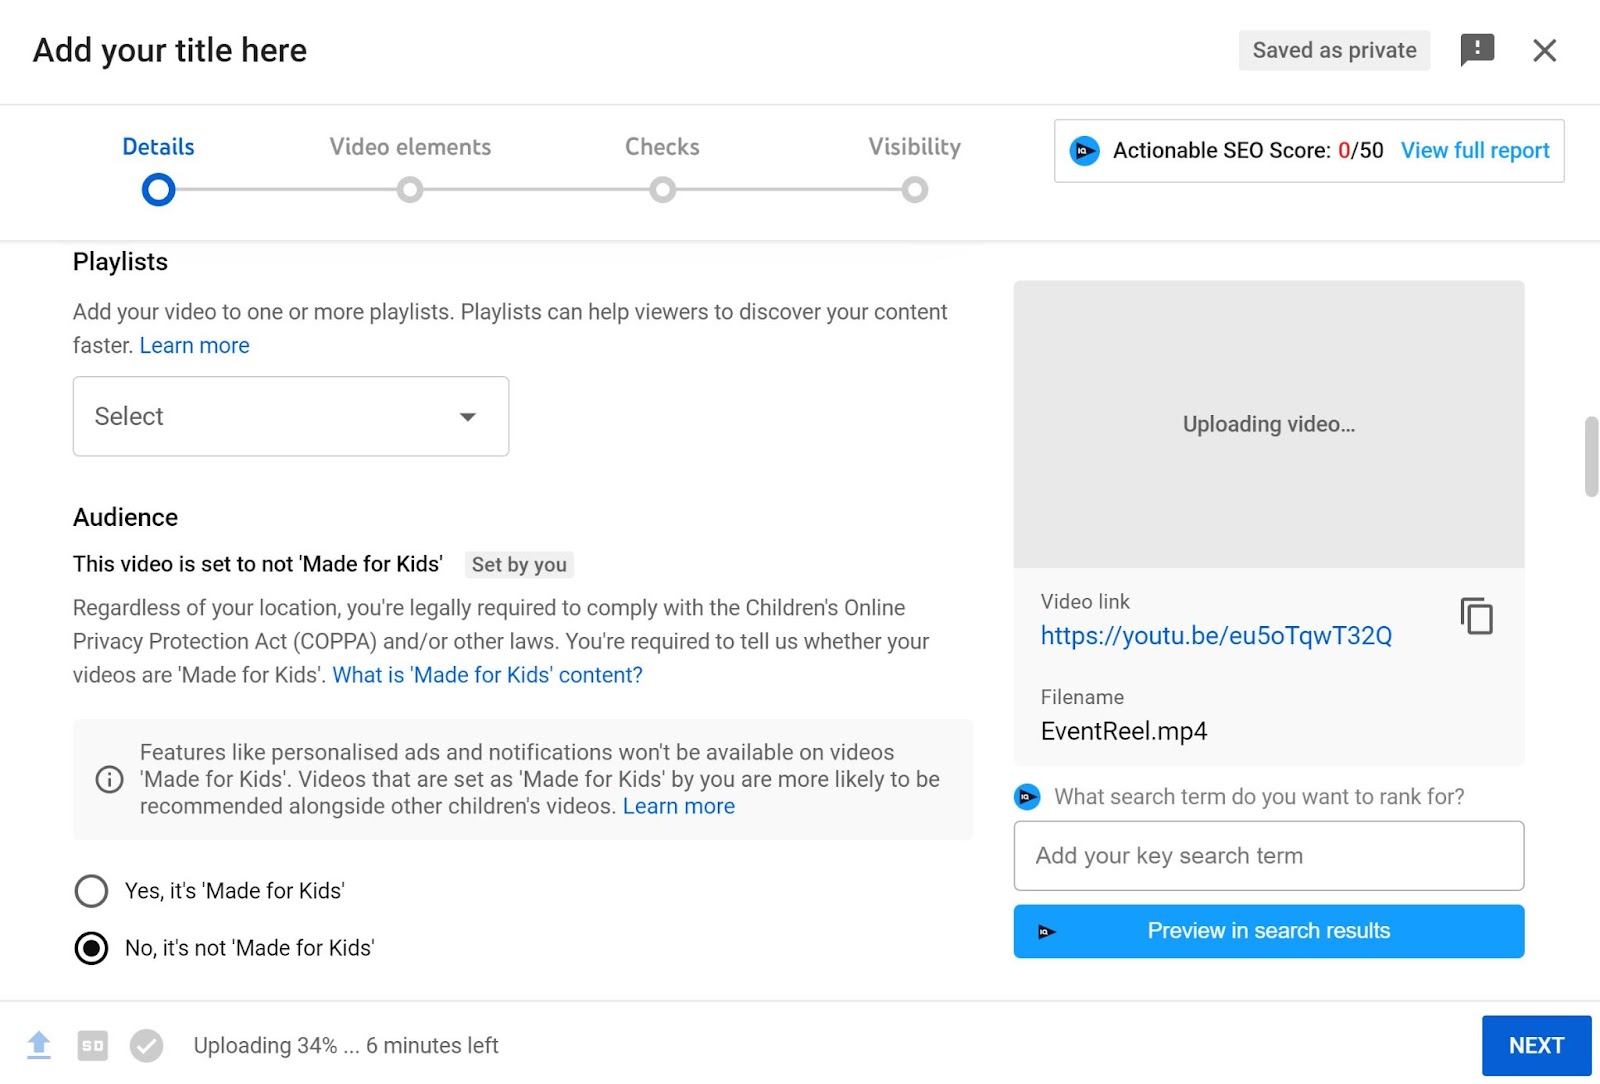The width and height of the screenshot is (1600, 1084).
Task: Click the SD processing status icon
Action: (93, 1045)
